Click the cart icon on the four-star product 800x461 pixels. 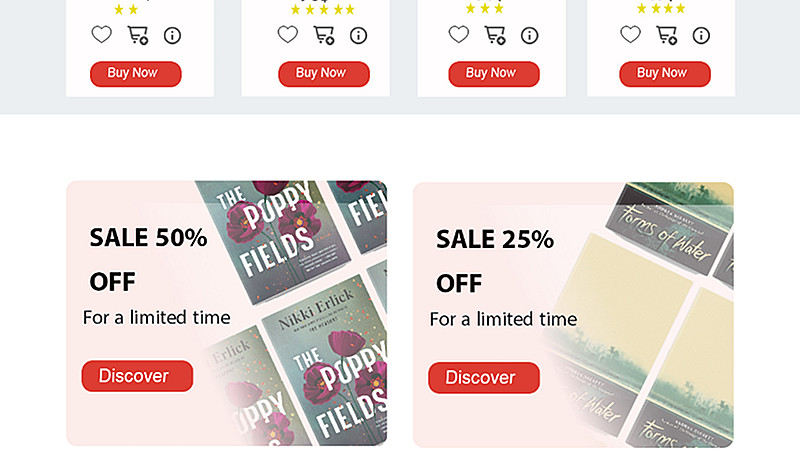(667, 36)
